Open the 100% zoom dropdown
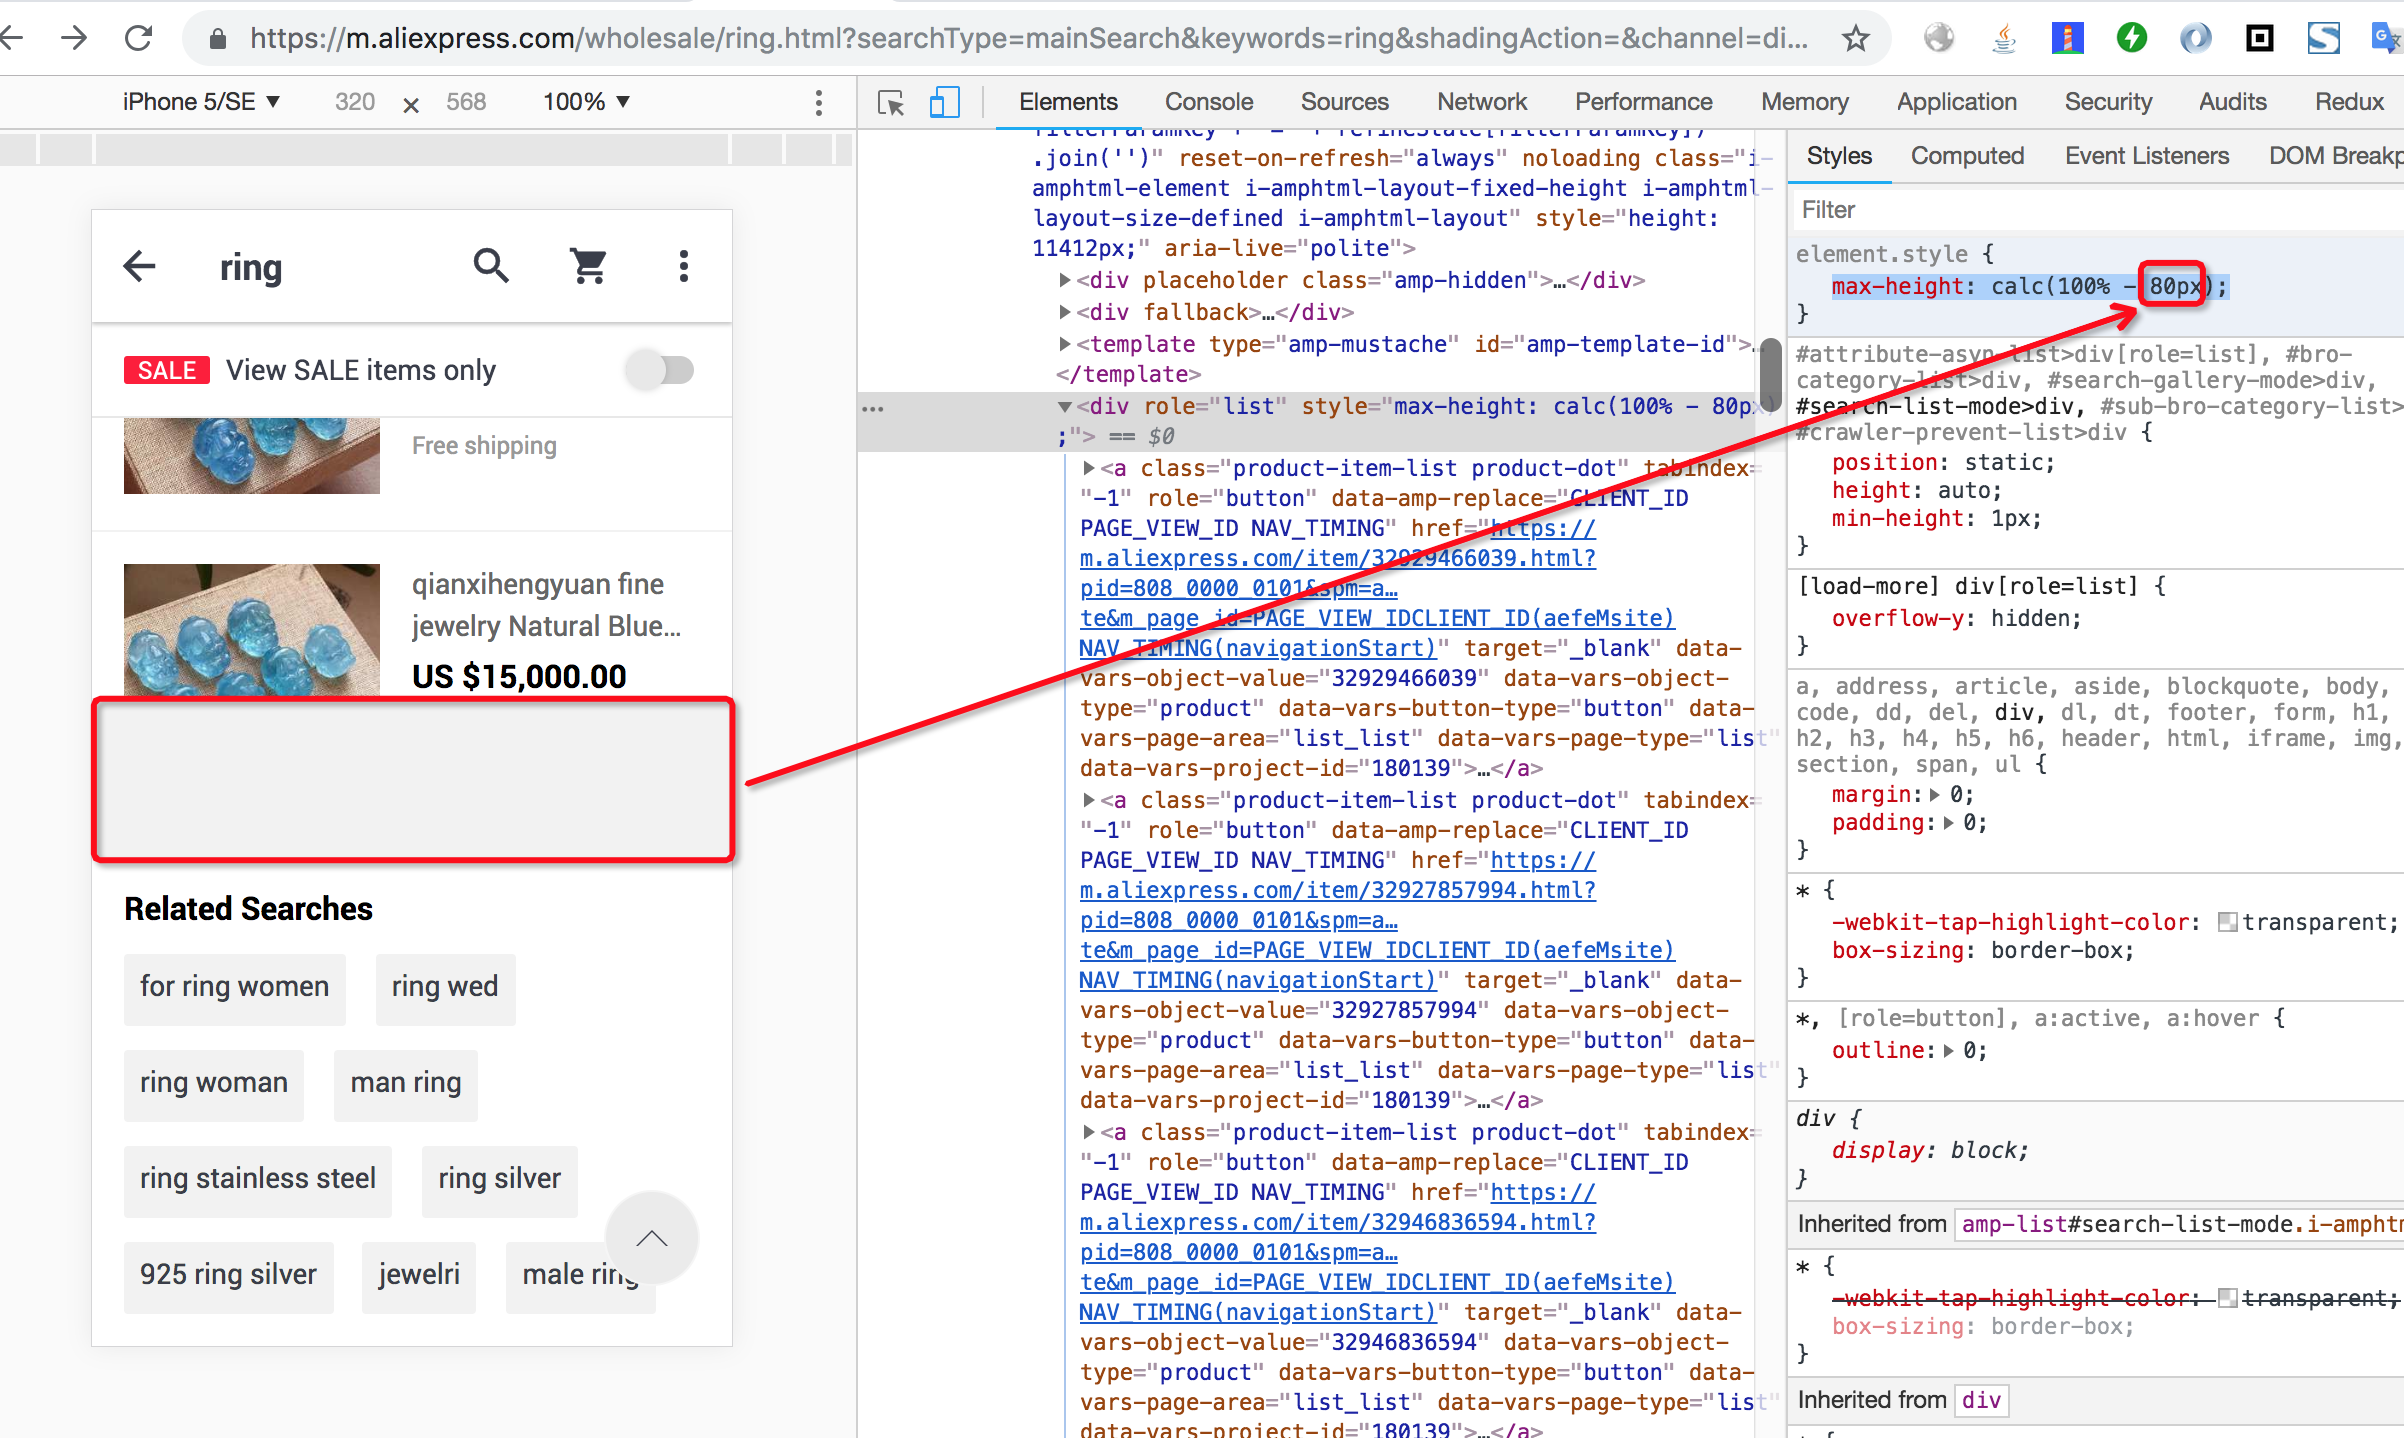This screenshot has width=2404, height=1438. click(586, 102)
